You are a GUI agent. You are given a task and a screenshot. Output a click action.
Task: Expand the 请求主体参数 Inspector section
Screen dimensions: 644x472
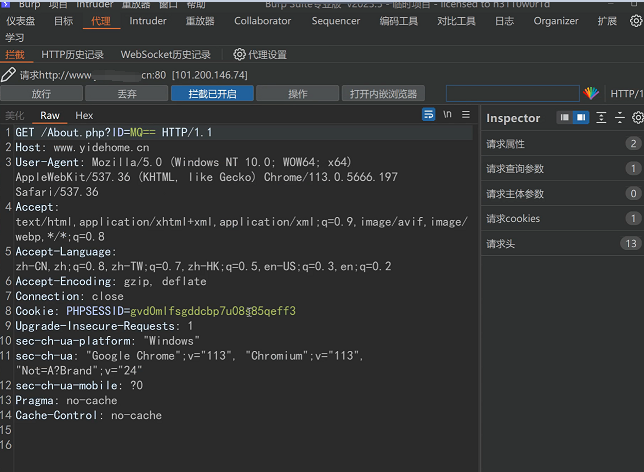pos(563,193)
